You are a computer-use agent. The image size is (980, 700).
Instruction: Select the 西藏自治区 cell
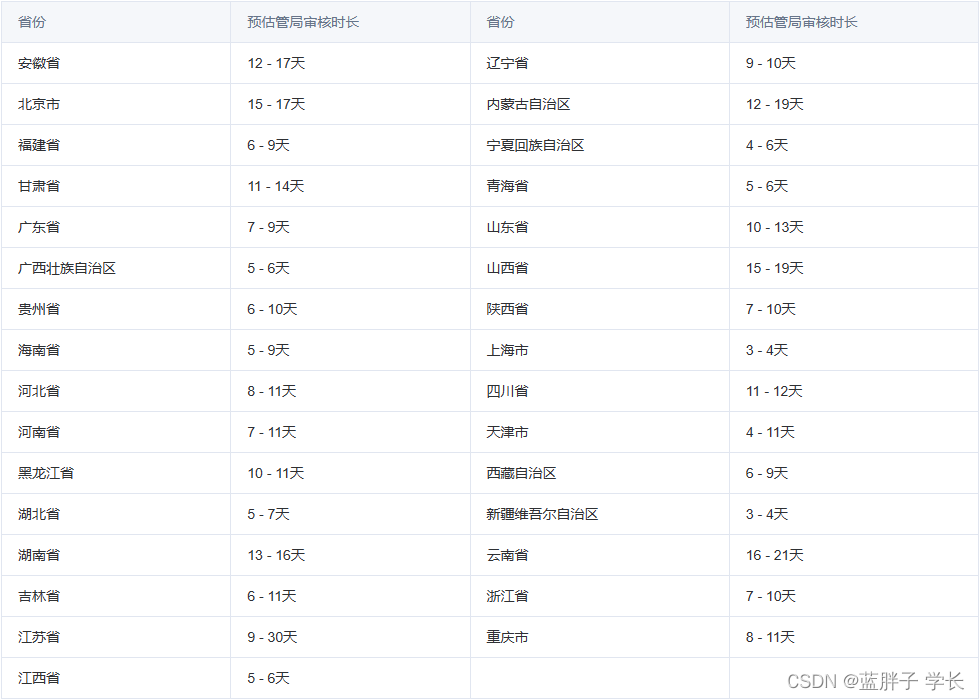[x=521, y=473]
